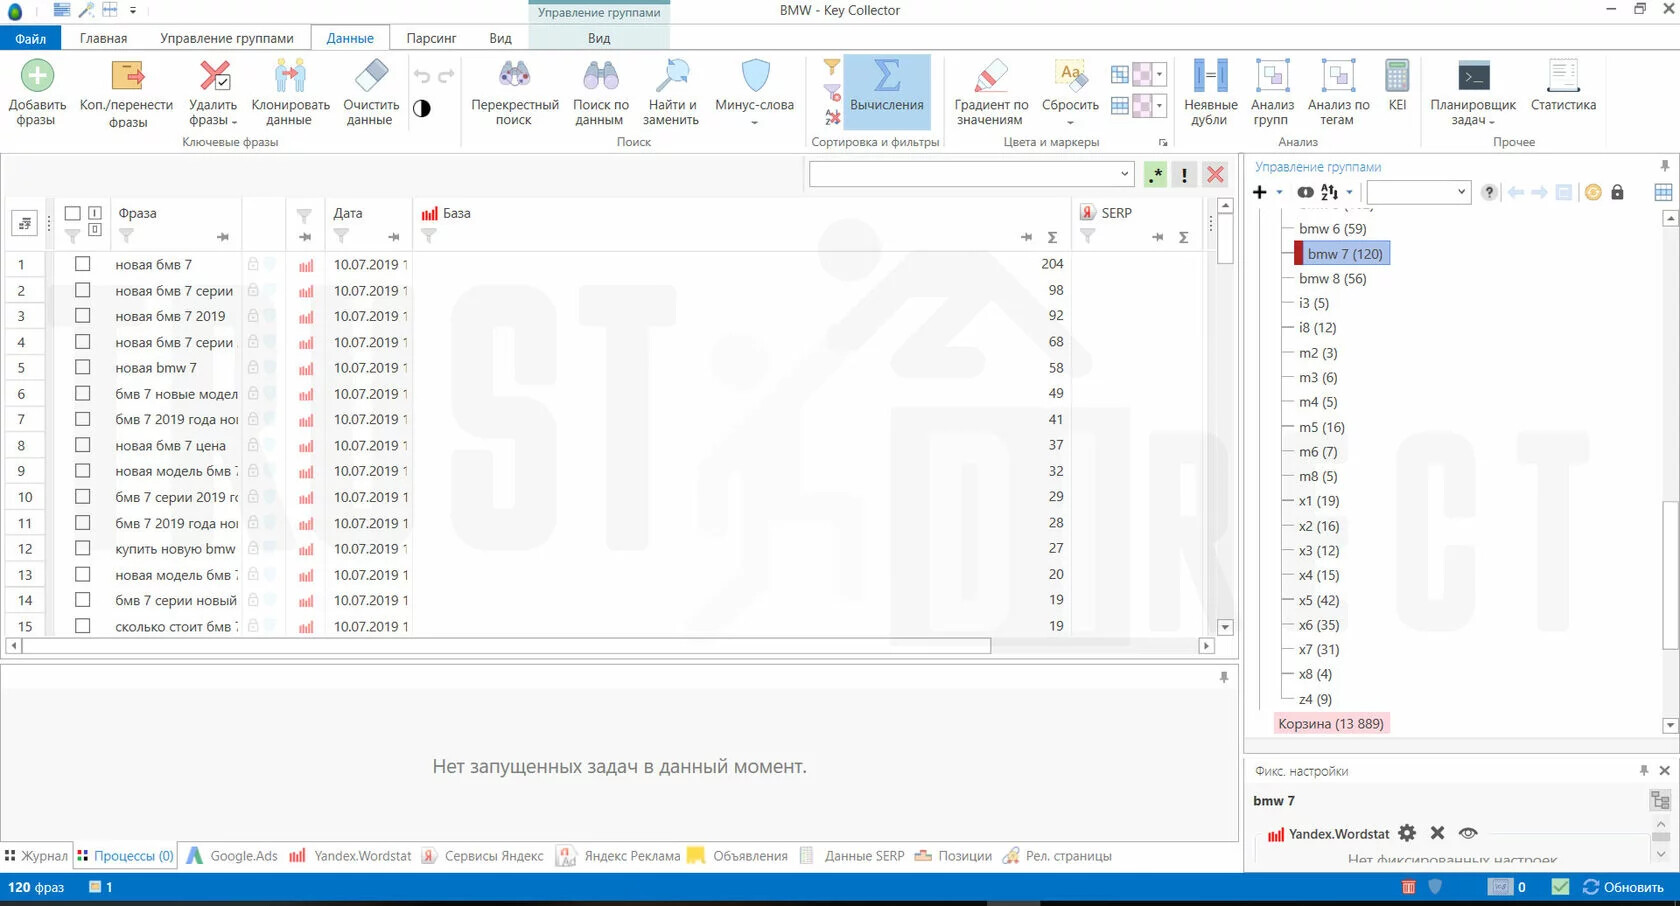Toggle the eye icon for Yandex.Wordstat settings

pyautogui.click(x=1468, y=833)
